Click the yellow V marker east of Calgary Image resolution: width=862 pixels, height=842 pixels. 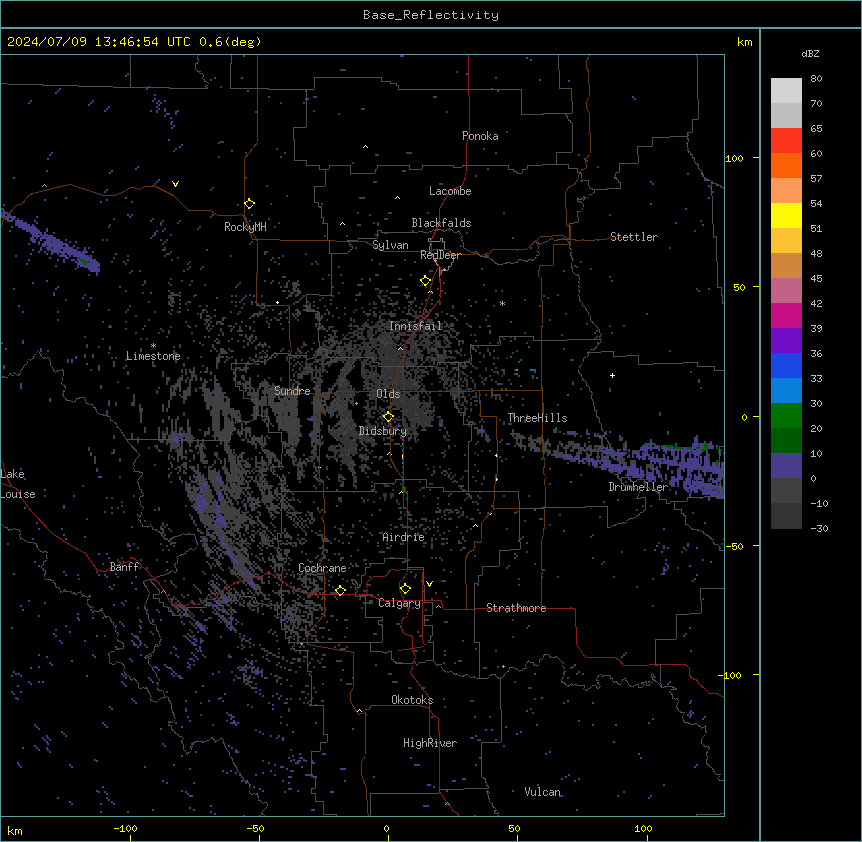click(x=429, y=584)
